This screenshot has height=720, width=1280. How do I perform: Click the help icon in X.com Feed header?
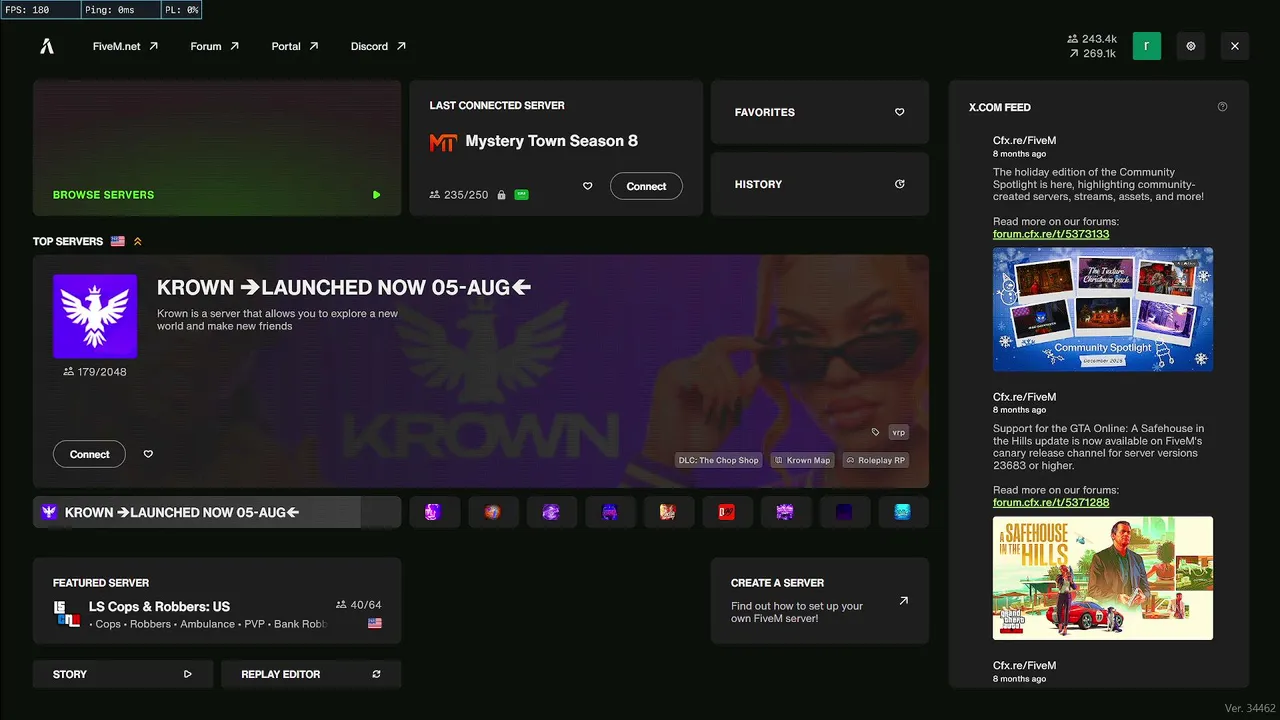point(1222,107)
